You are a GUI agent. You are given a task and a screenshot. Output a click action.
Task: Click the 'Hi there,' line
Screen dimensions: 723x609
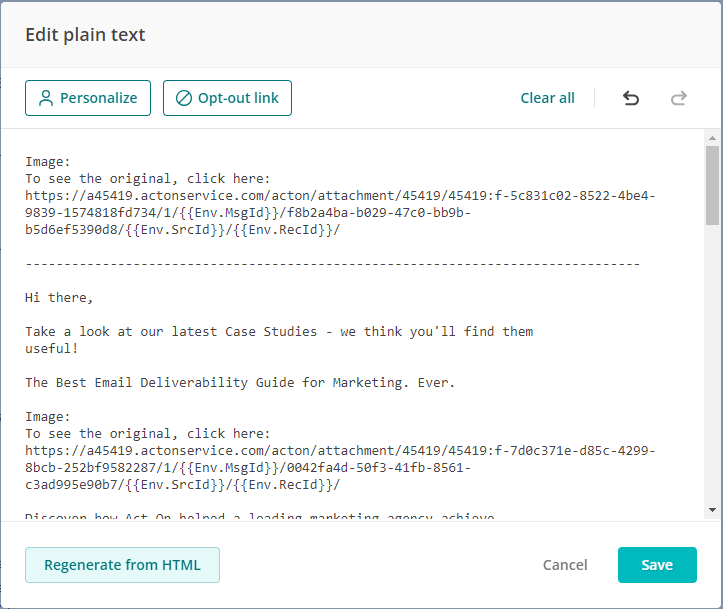pyautogui.click(x=59, y=298)
